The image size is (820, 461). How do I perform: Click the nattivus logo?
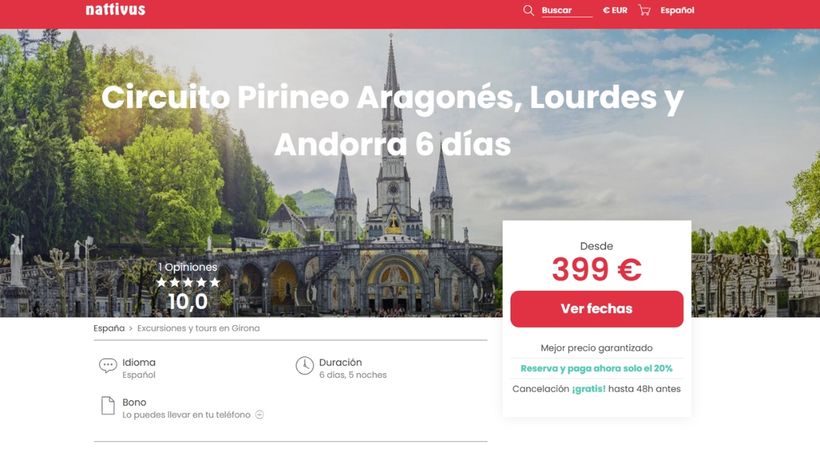click(116, 9)
